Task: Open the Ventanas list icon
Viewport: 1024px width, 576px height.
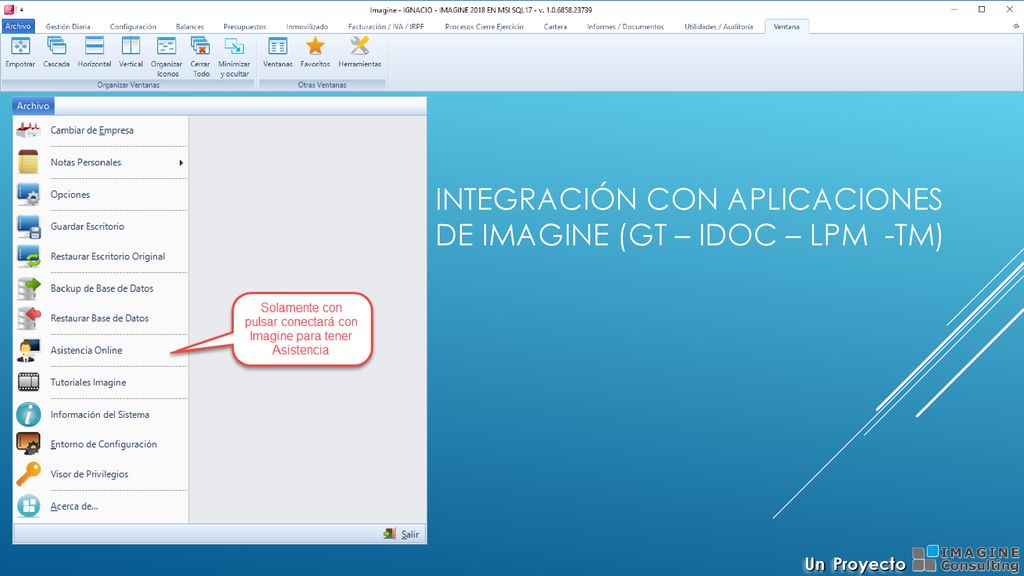Action: [x=278, y=46]
